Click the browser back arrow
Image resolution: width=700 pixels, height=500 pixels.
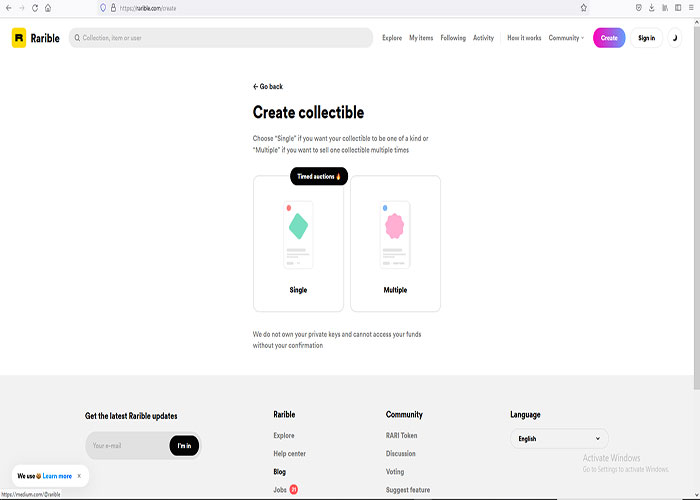pyautogui.click(x=8, y=7)
